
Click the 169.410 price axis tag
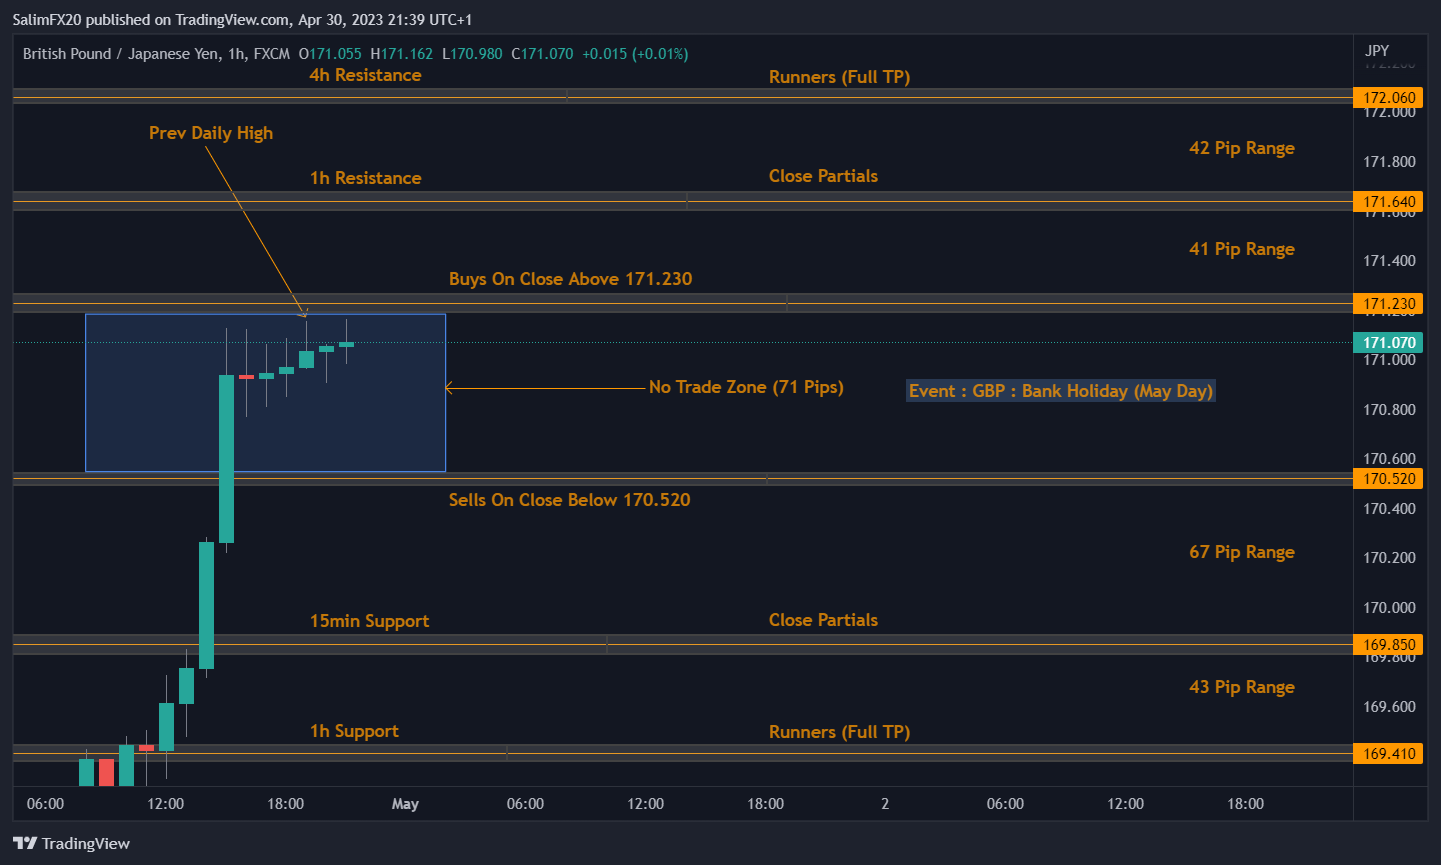click(1389, 754)
